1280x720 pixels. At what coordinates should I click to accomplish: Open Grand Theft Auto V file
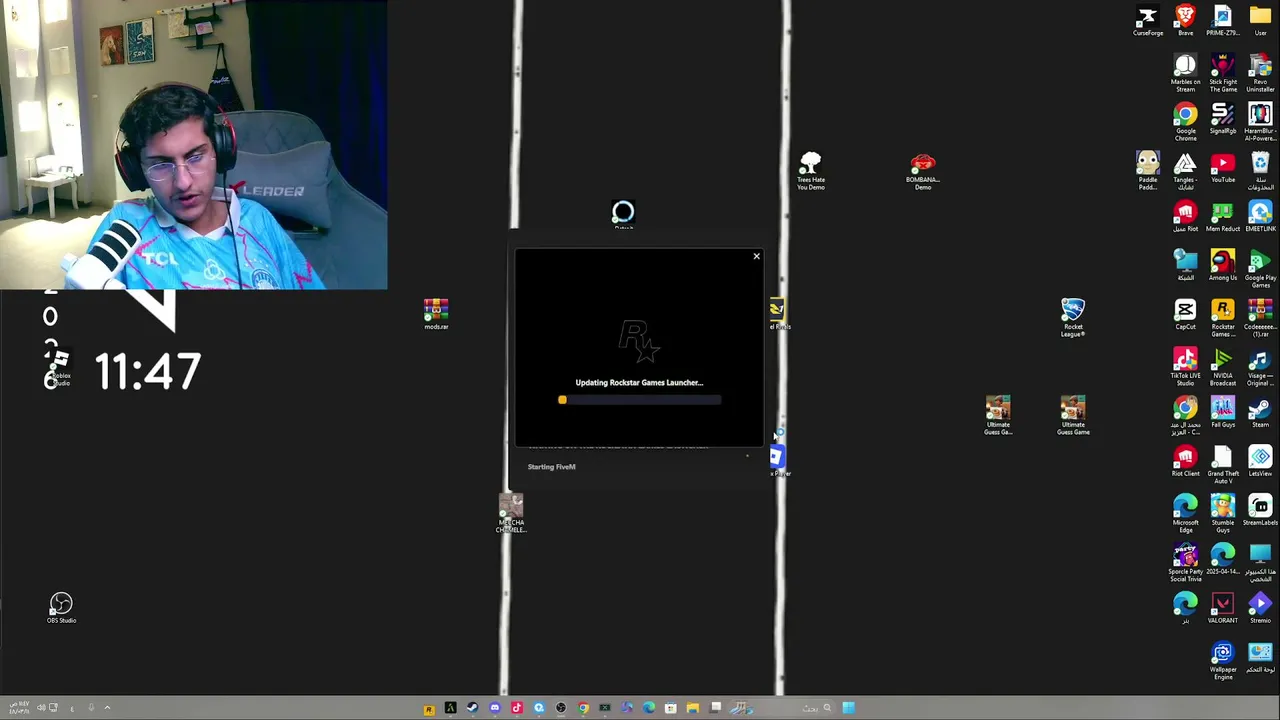1223,465
